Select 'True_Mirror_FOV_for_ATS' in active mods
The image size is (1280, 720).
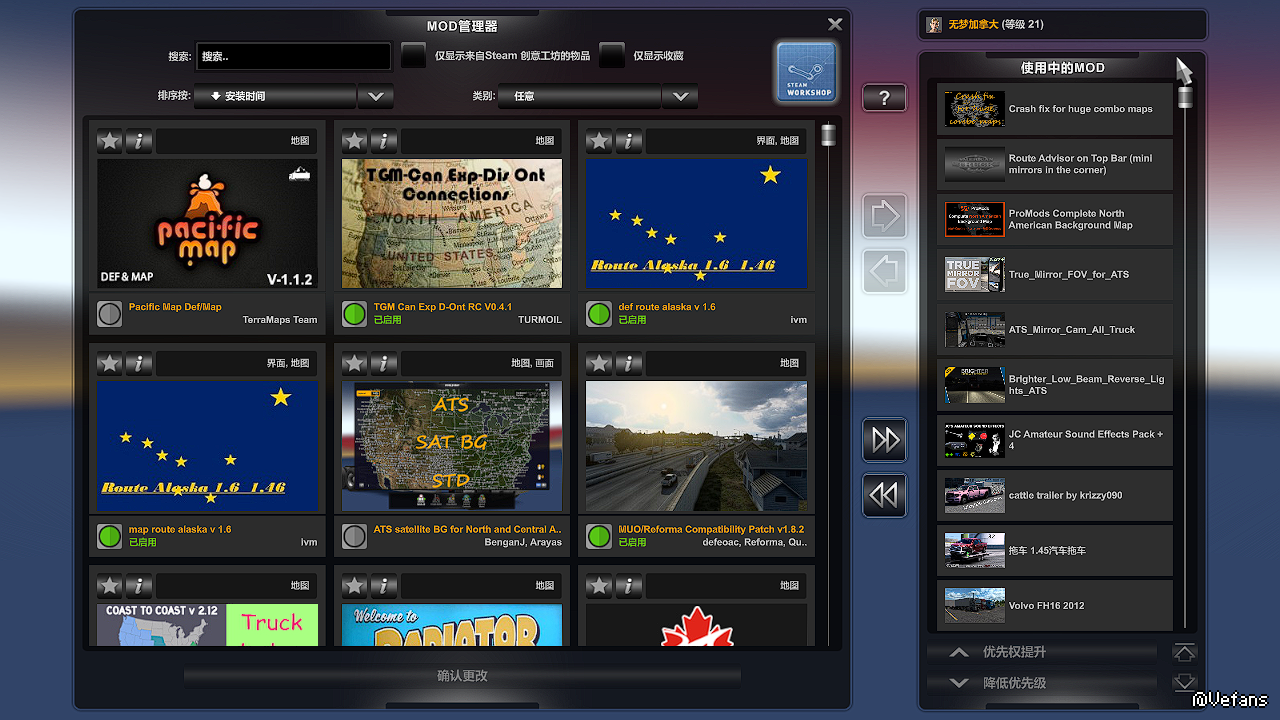pyautogui.click(x=1055, y=274)
